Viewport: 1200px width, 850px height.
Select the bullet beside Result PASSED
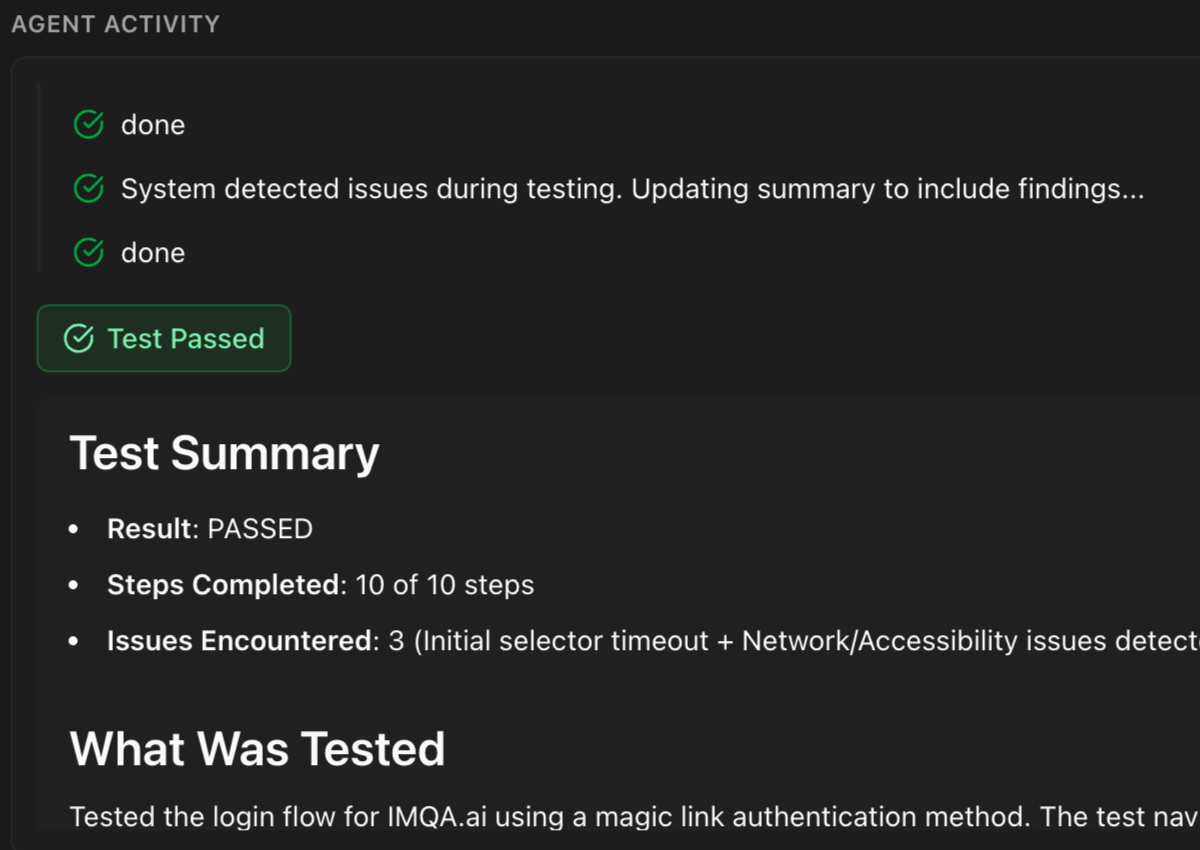pos(72,530)
